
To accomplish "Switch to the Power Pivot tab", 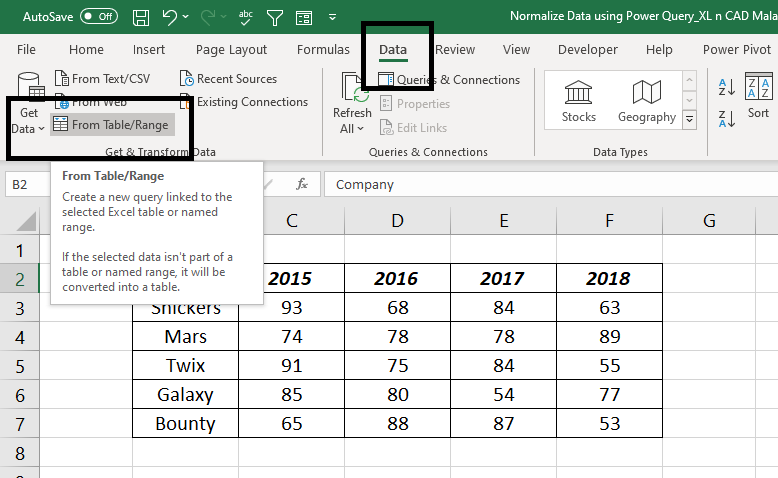I will [737, 50].
